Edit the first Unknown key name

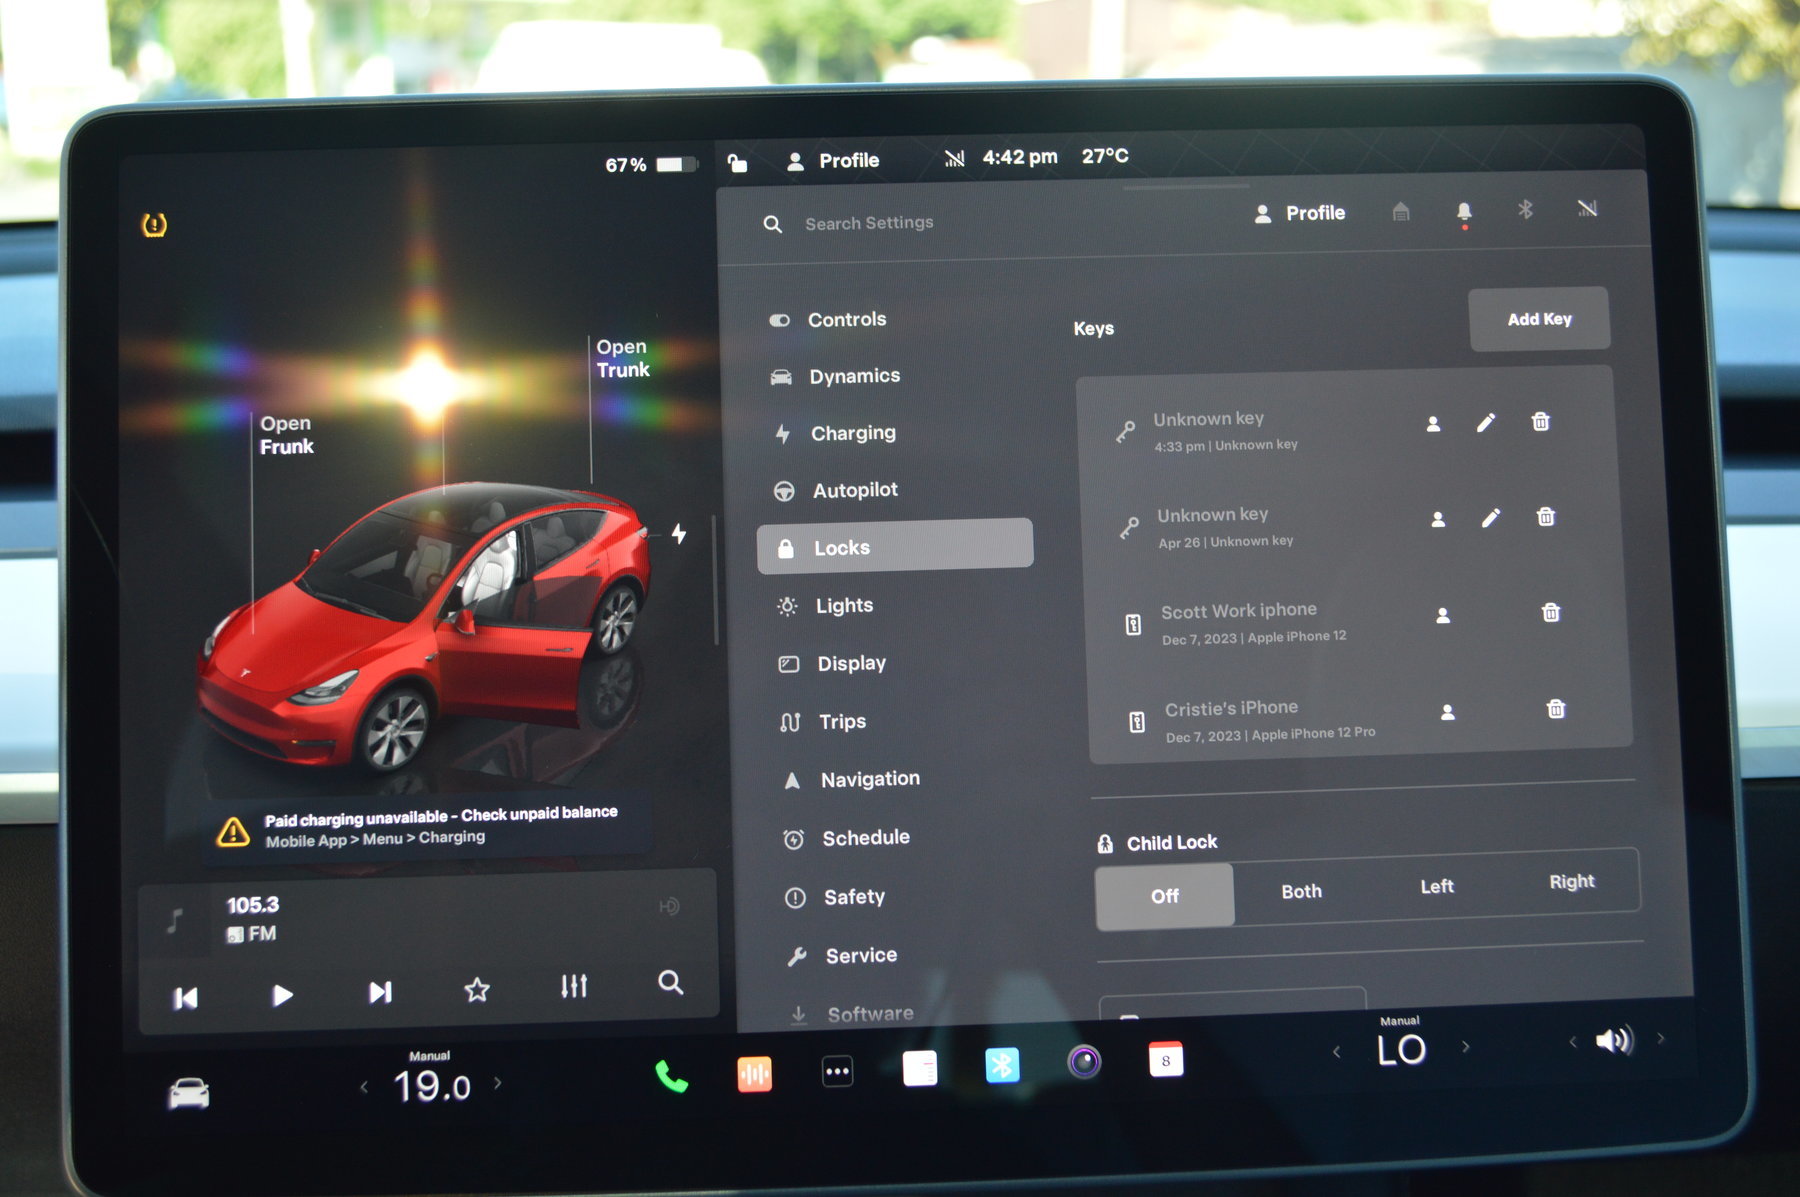tap(1486, 423)
